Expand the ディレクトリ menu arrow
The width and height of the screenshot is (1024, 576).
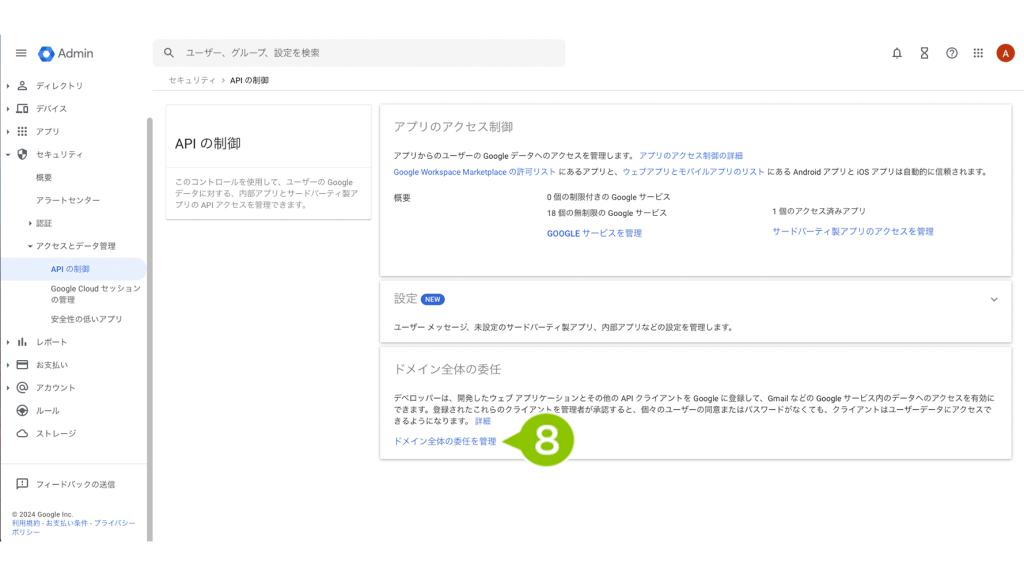[8, 86]
